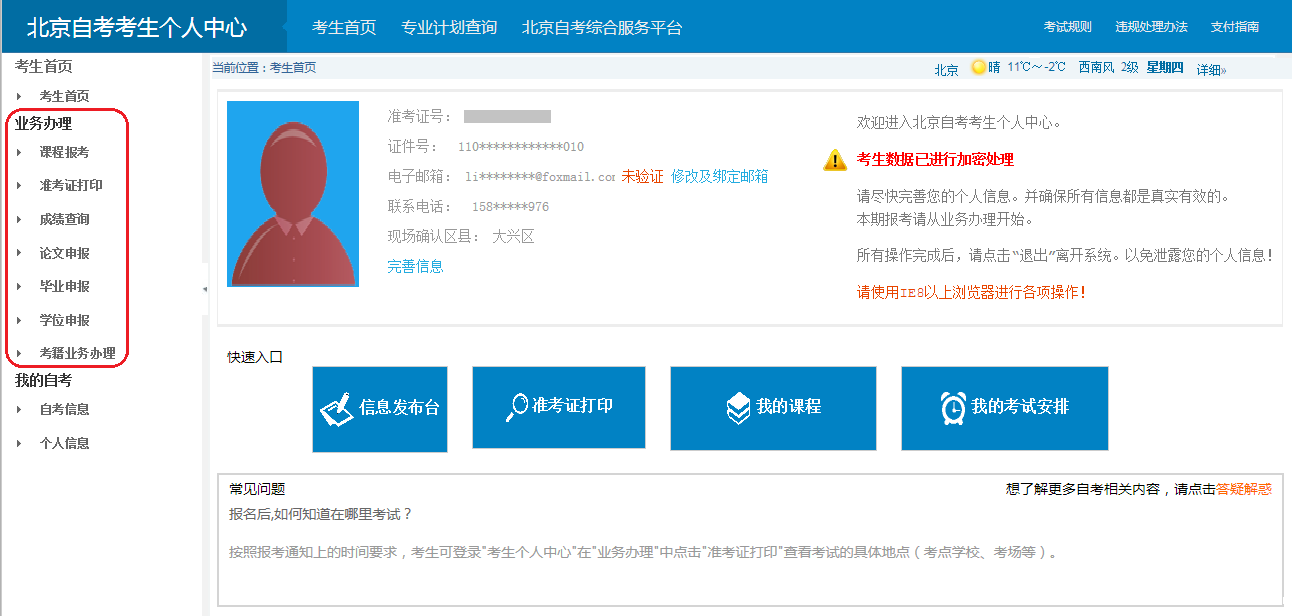The image size is (1292, 616).
Task: Select 毕业申报 in the sidebar
Action: point(65,287)
